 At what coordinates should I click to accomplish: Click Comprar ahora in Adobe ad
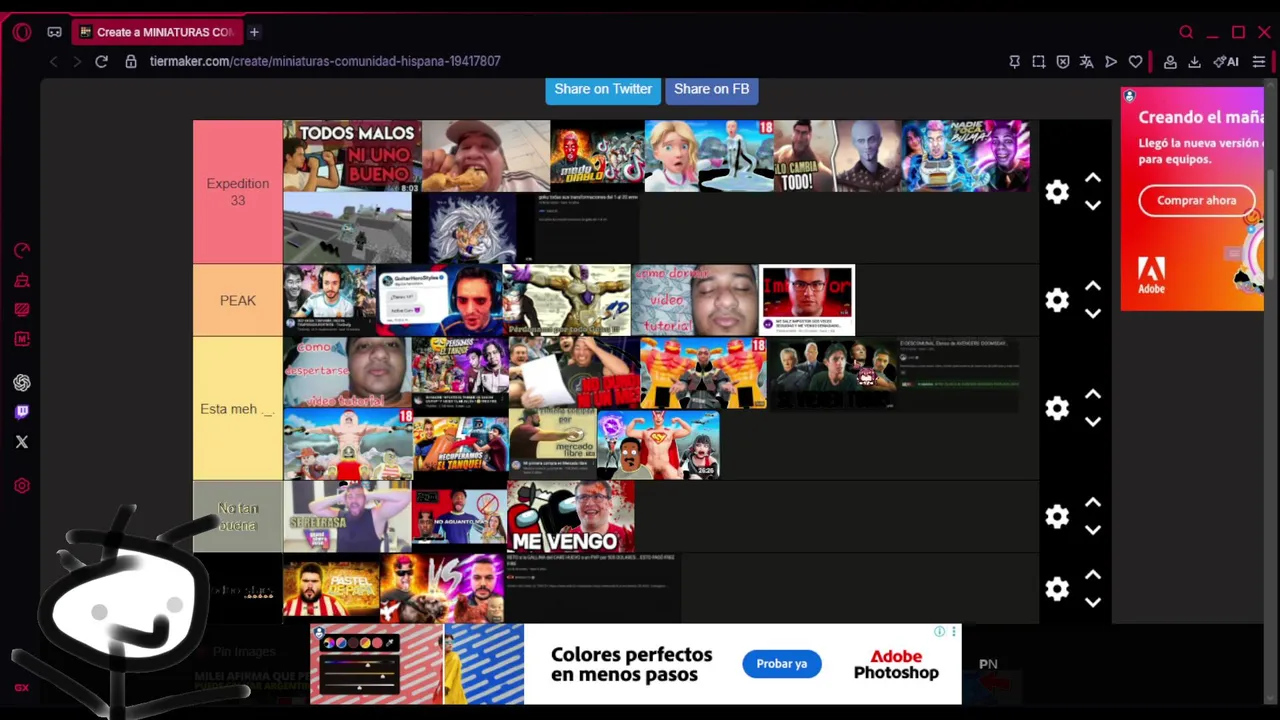(1196, 200)
